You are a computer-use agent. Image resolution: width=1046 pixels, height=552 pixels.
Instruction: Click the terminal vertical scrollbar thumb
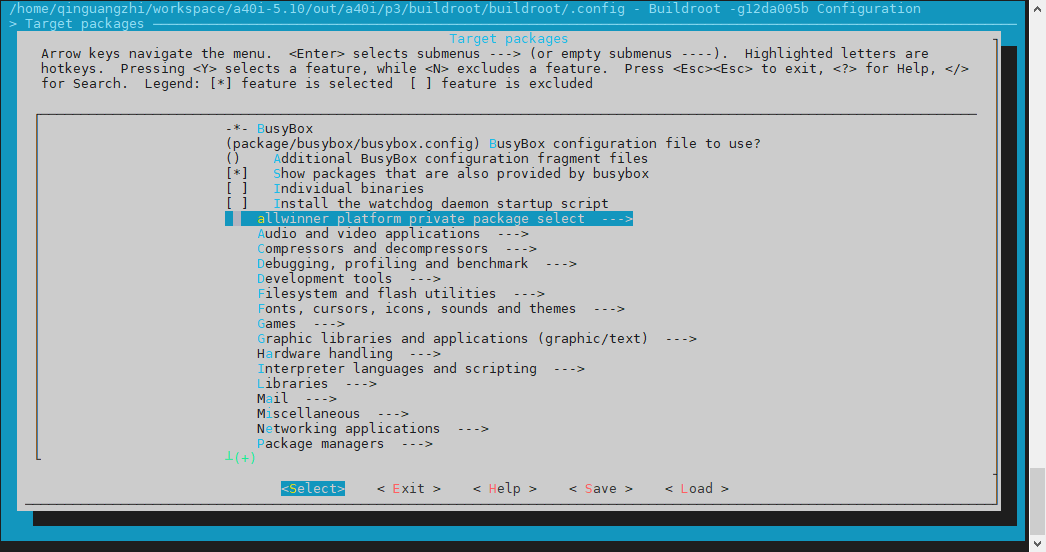1037,499
